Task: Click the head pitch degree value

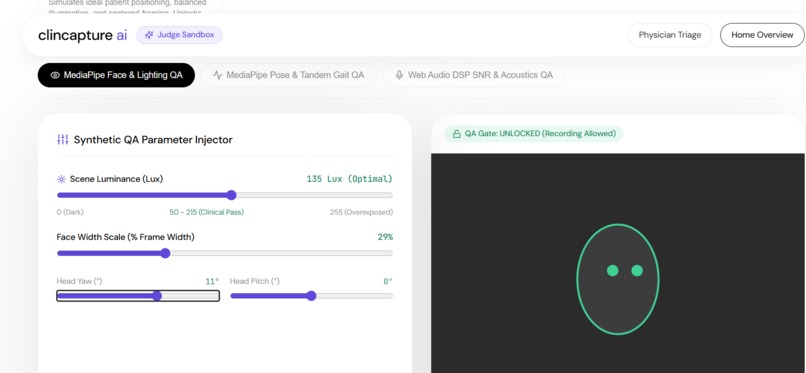Action: (x=388, y=282)
